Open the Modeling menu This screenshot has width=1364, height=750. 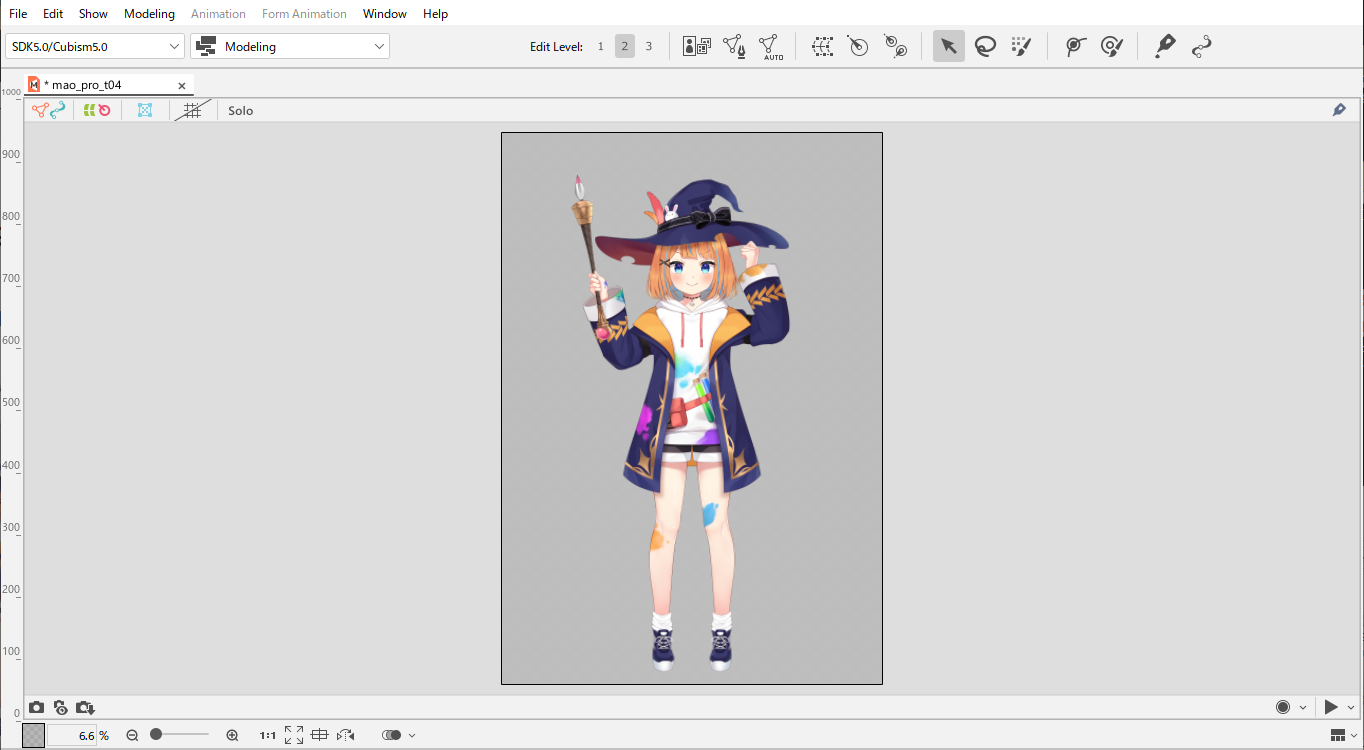149,14
